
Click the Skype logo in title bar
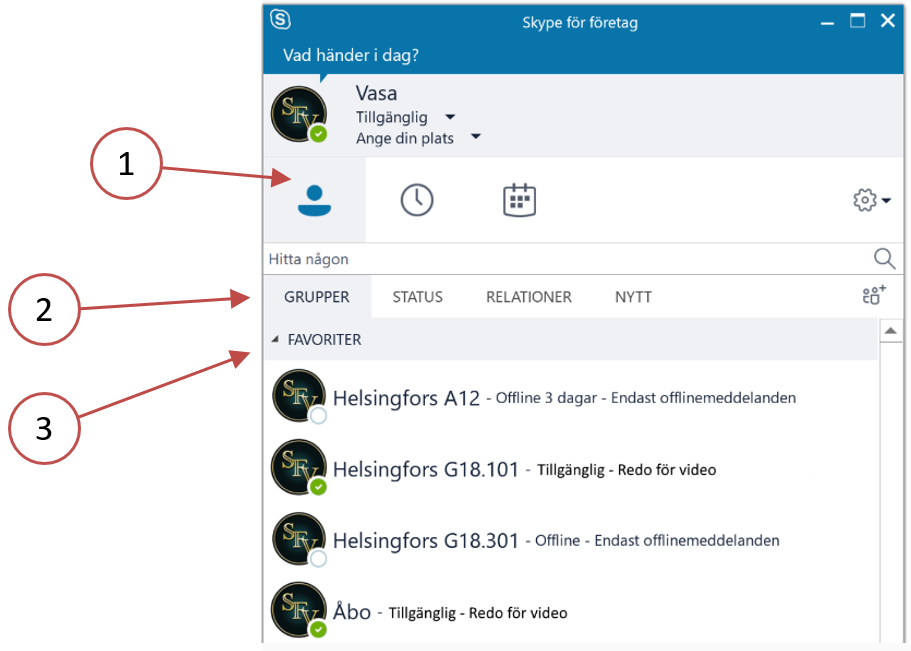point(281,20)
